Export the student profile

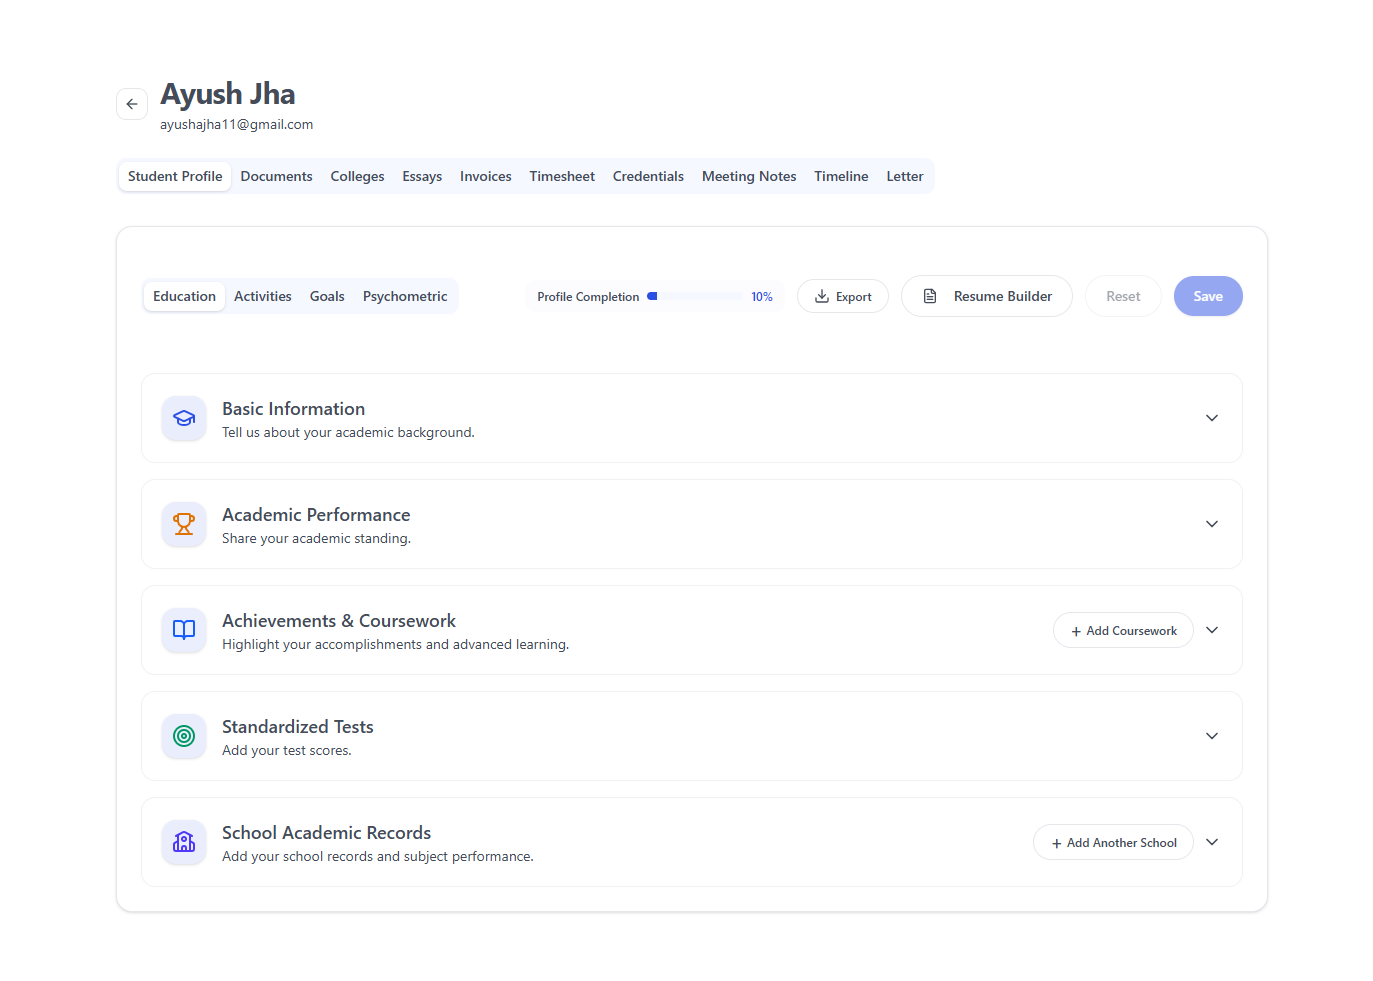coord(843,296)
